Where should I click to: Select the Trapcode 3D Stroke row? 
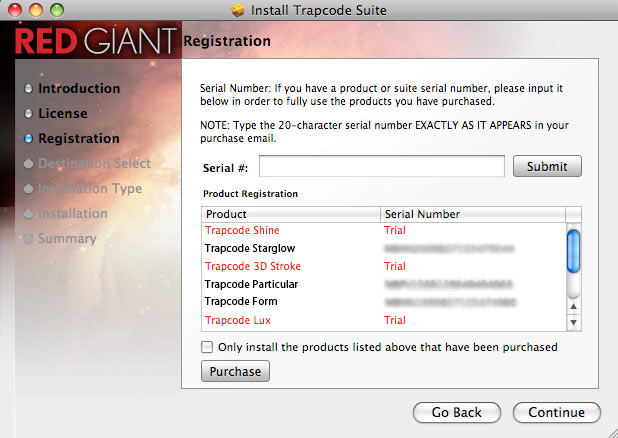tap(383, 266)
